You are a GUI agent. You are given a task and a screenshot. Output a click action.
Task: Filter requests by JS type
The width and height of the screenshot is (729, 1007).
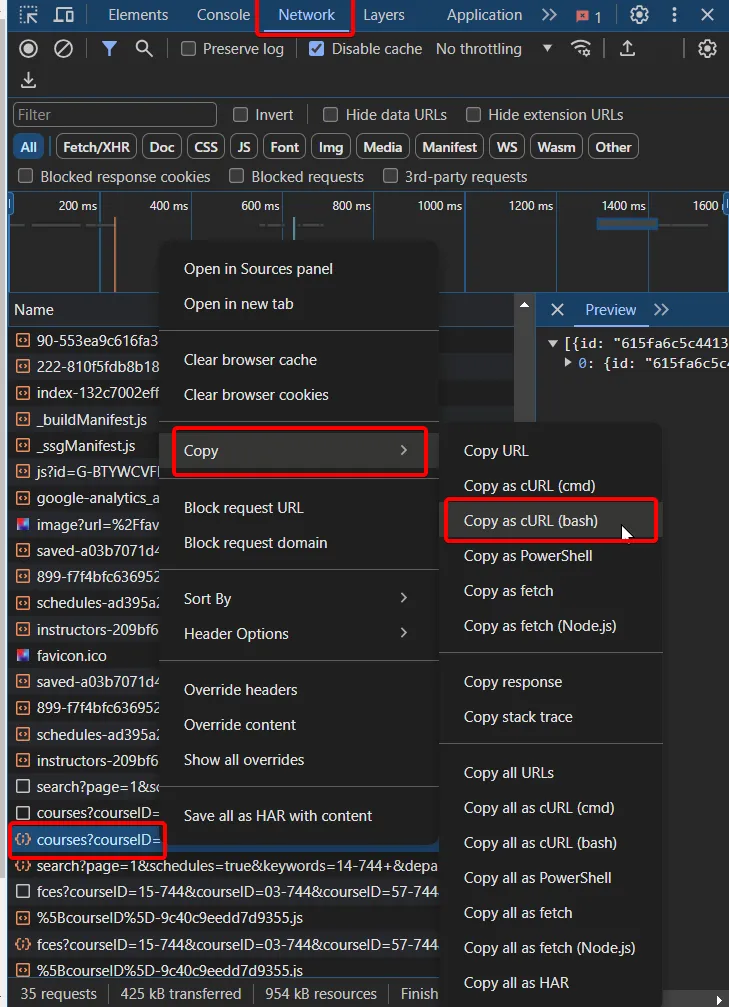tap(243, 147)
